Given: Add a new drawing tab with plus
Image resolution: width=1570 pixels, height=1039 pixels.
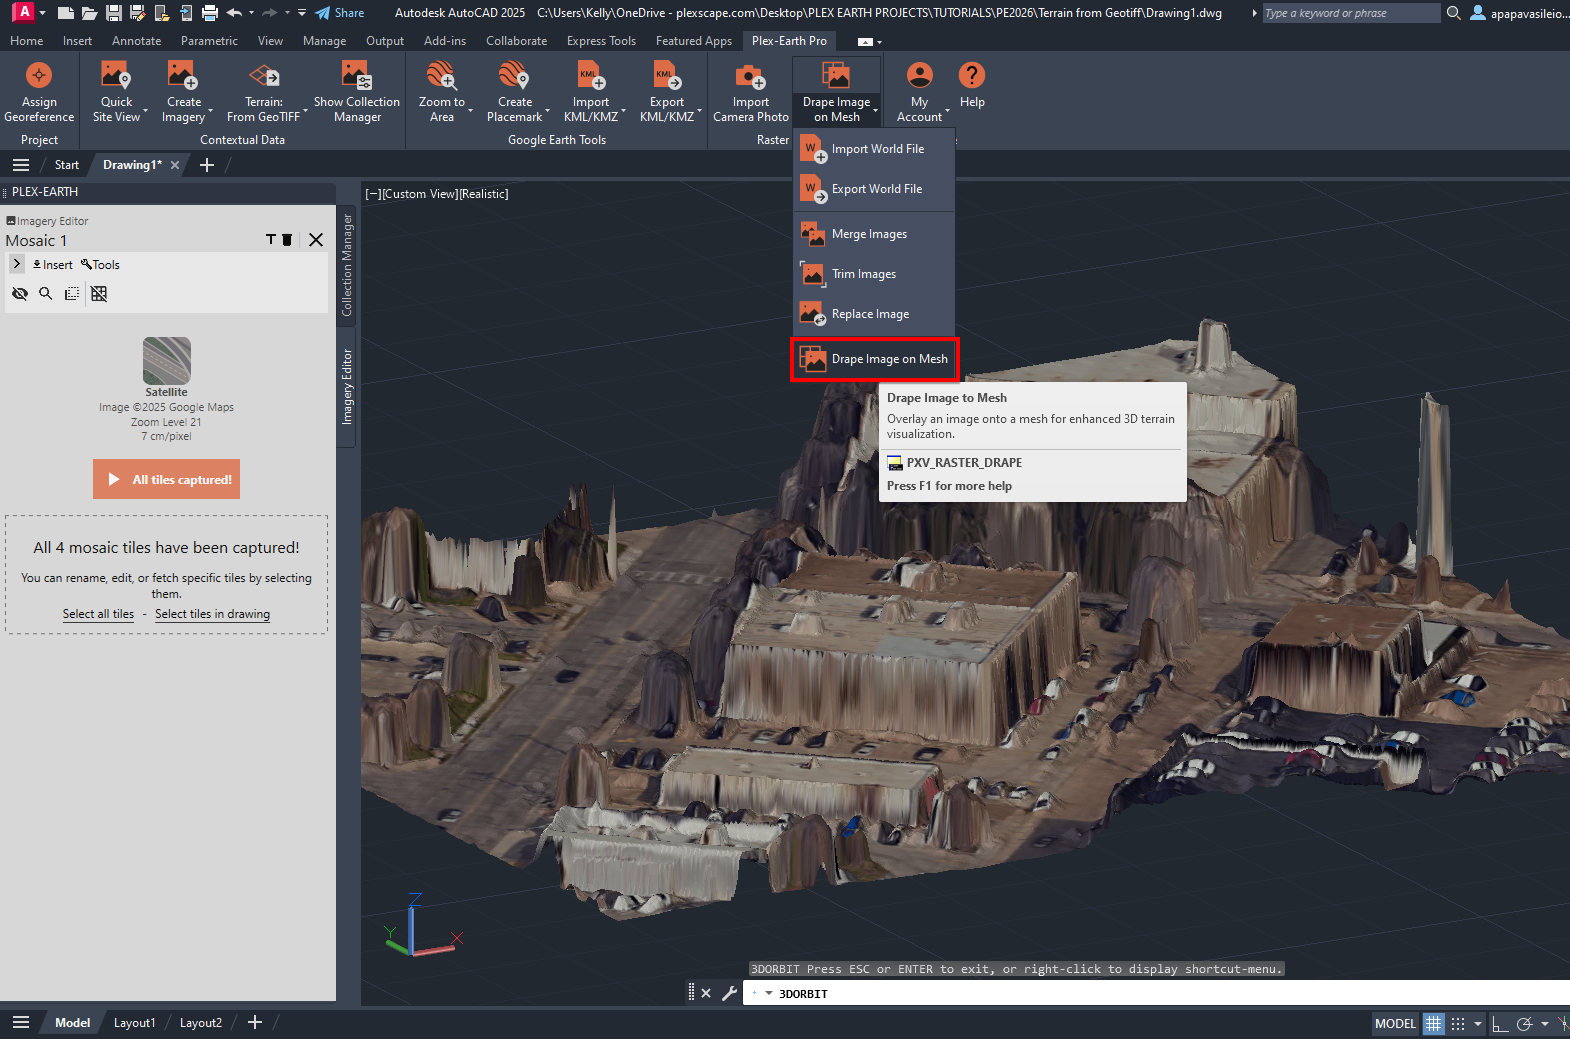Looking at the screenshot, I should [207, 165].
